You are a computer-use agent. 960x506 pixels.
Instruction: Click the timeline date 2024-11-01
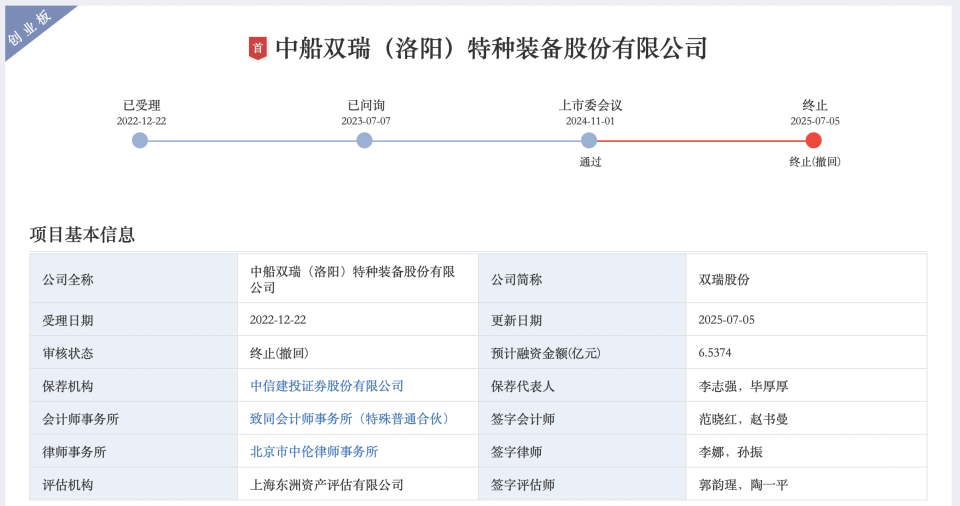590,121
